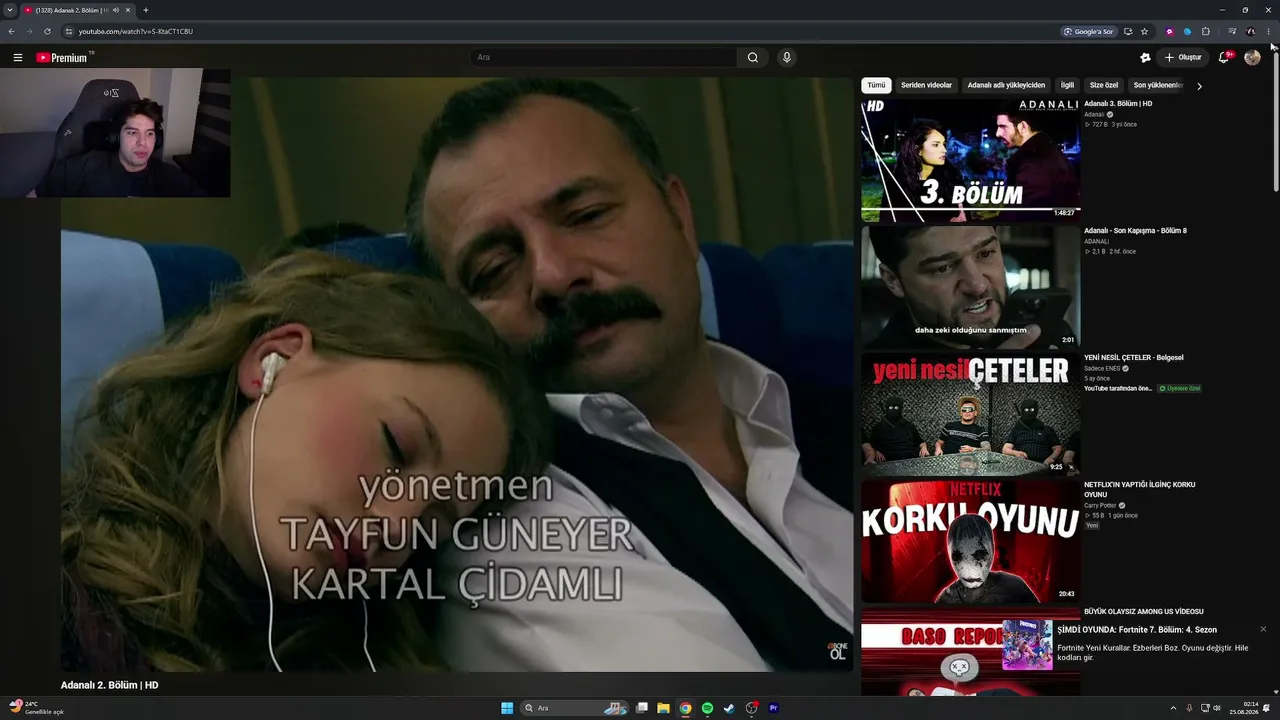Close the Adanalı 2. Bölüm tab
This screenshot has height=720, width=1280.
[128, 10]
